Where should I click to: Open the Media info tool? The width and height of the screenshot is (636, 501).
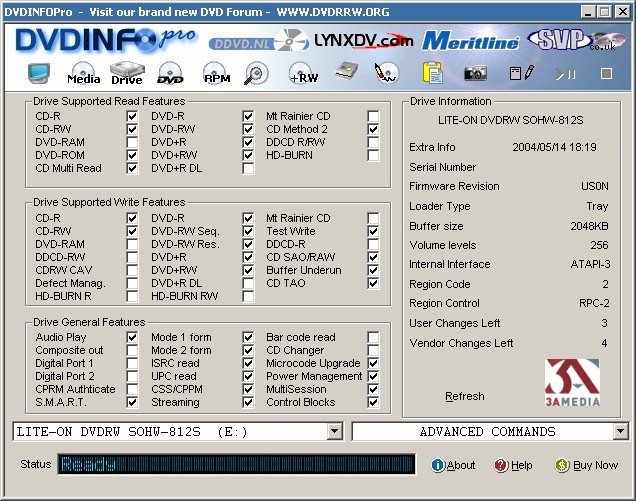tap(84, 73)
